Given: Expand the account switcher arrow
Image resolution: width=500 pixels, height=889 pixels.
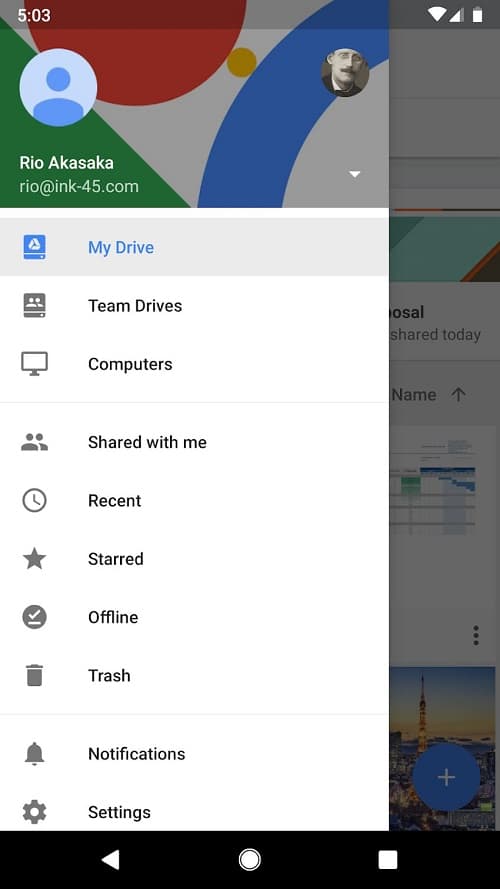Looking at the screenshot, I should pos(355,174).
